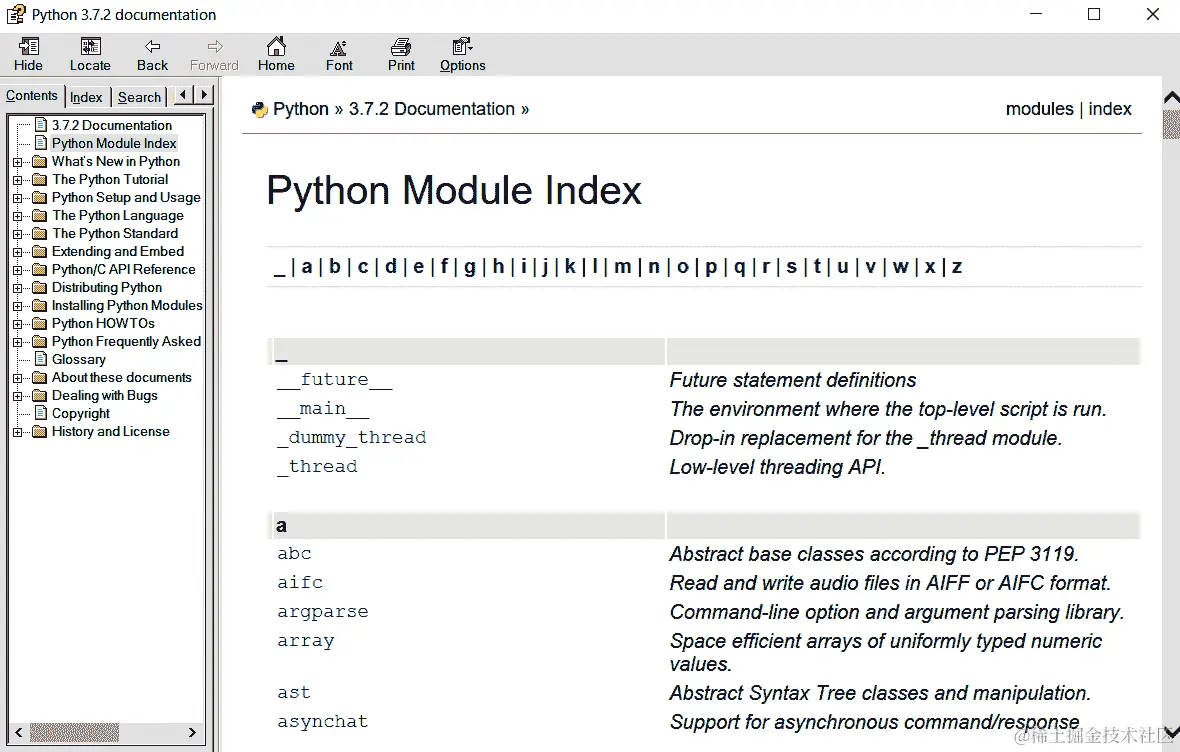
Task: Jump to letter c in the alphabet index
Action: coord(363,266)
